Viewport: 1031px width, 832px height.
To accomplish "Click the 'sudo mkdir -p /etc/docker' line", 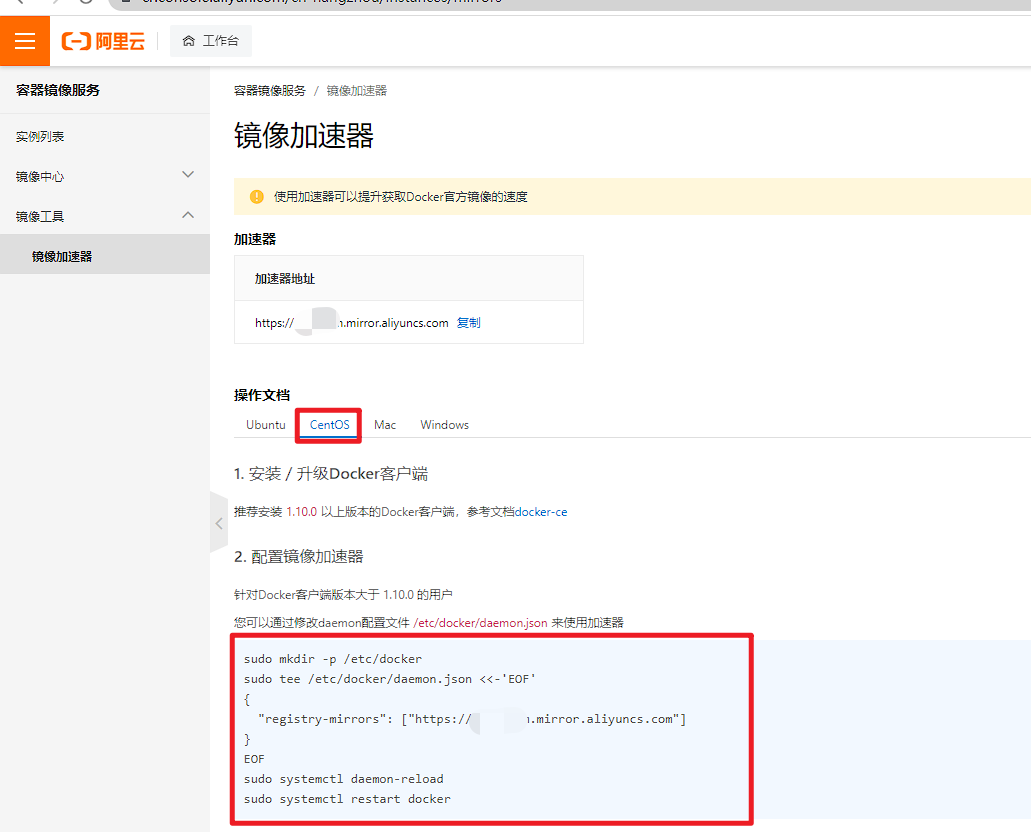I will (x=333, y=659).
